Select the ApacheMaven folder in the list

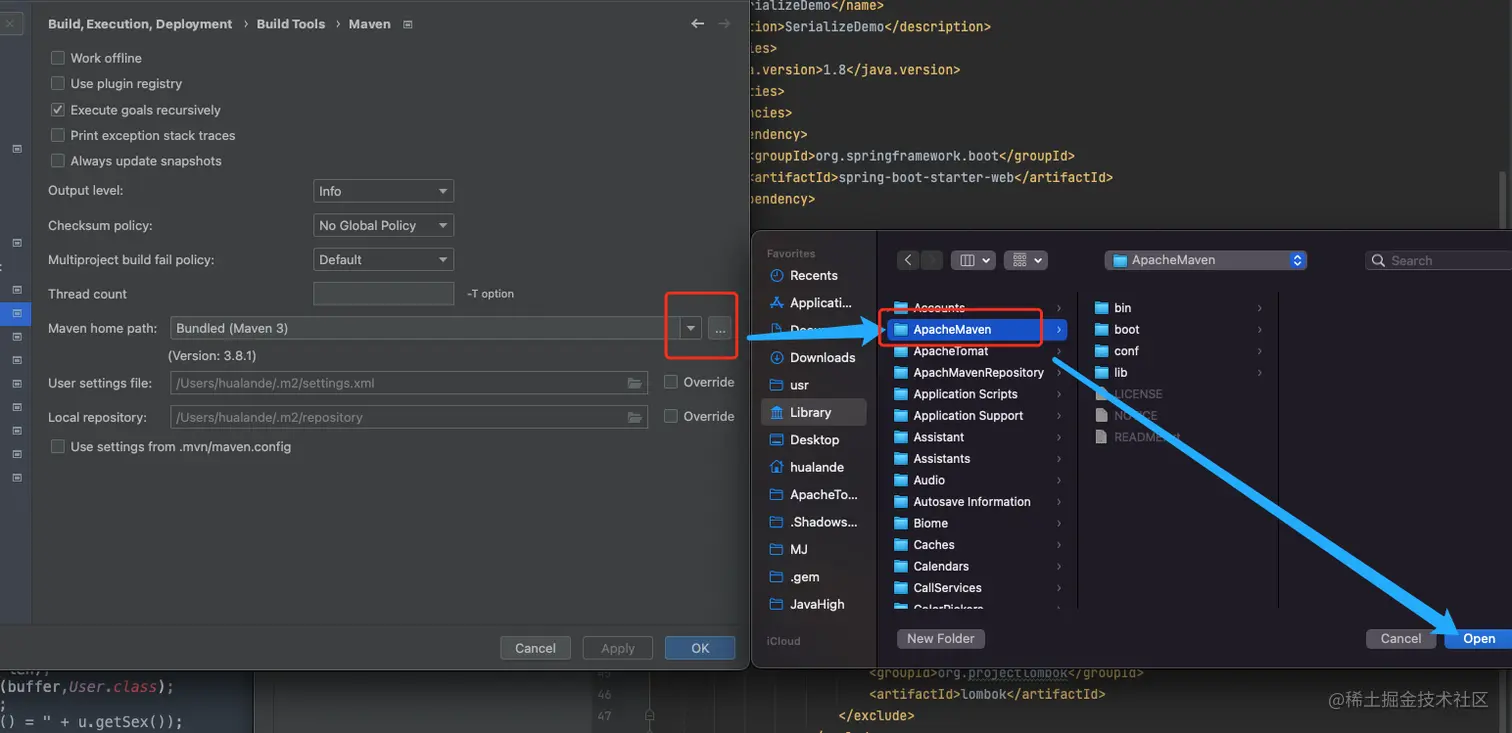(x=976, y=329)
